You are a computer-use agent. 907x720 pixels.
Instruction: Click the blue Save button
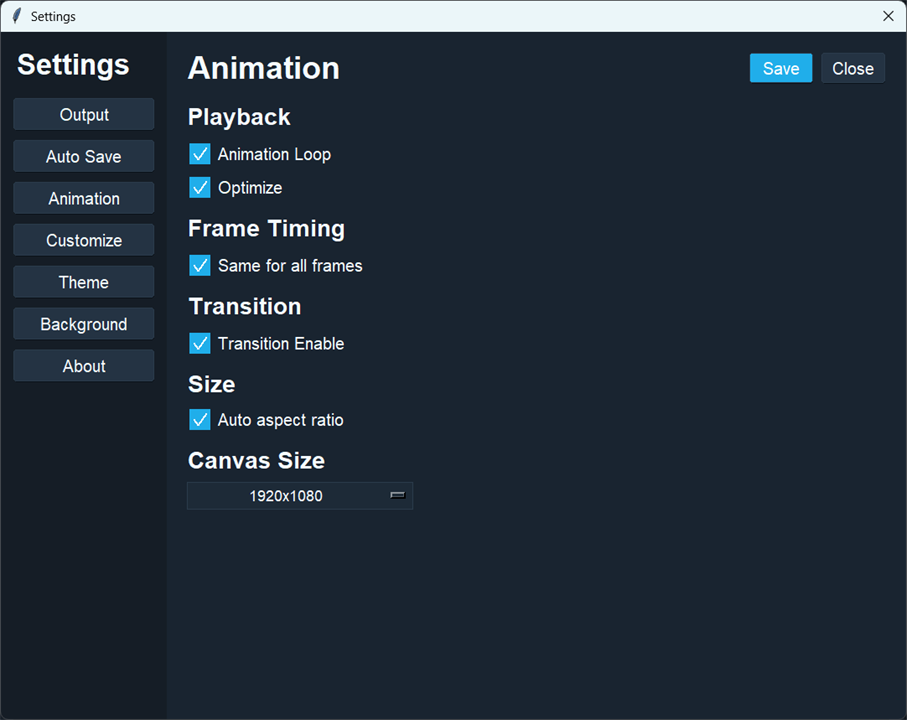click(781, 68)
